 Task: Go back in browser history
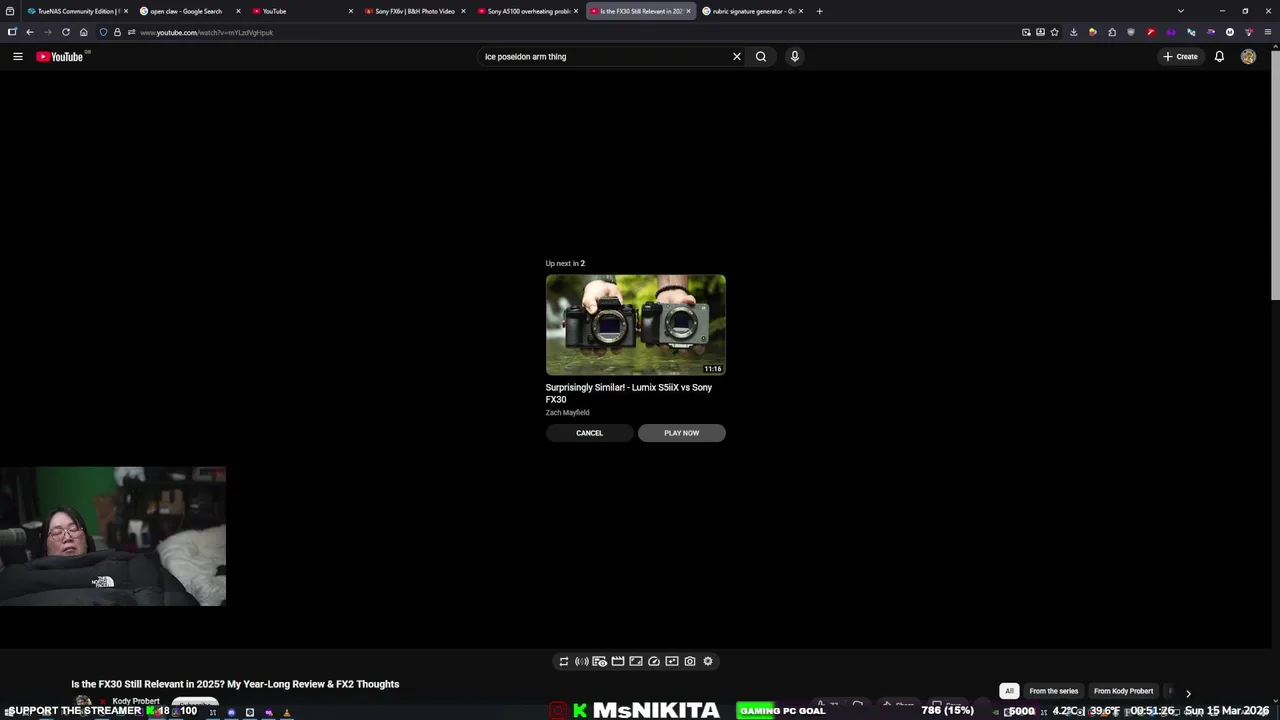coord(29,32)
